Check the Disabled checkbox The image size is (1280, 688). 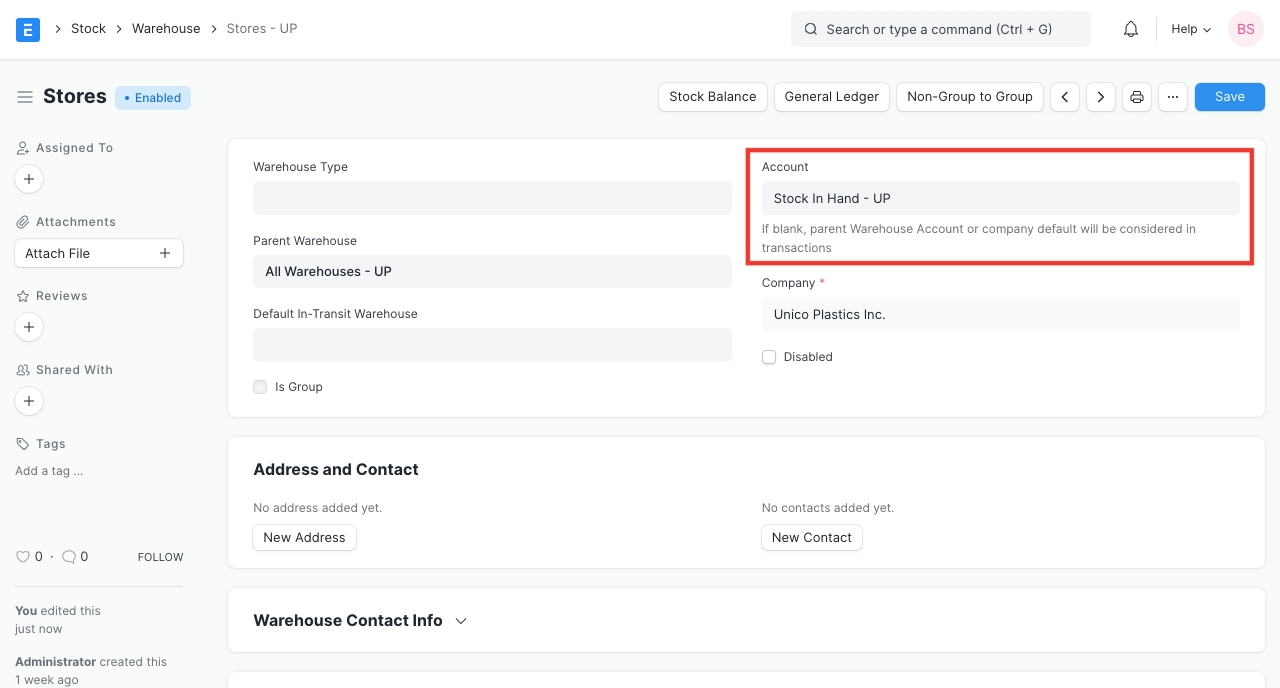(x=769, y=357)
